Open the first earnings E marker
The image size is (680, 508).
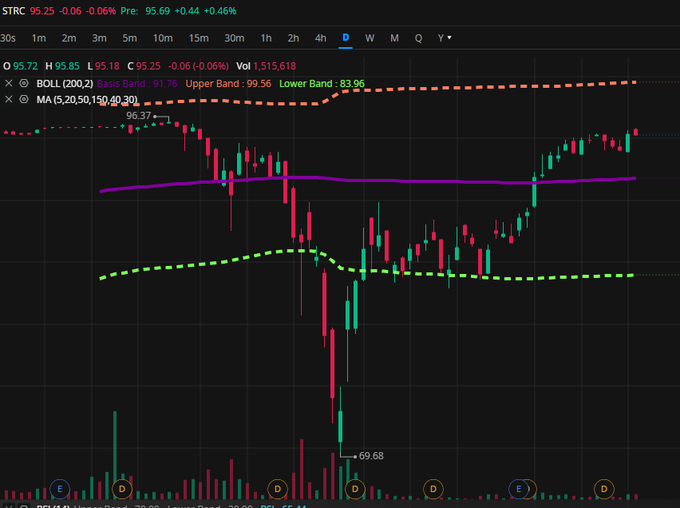(x=59, y=489)
